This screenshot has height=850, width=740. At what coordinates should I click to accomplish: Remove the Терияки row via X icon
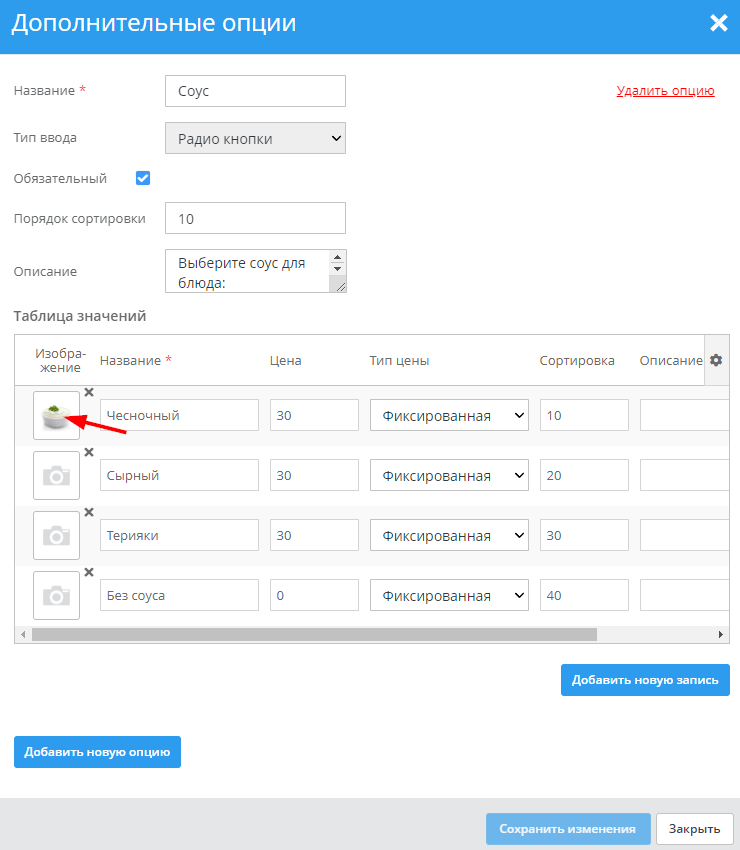[89, 513]
